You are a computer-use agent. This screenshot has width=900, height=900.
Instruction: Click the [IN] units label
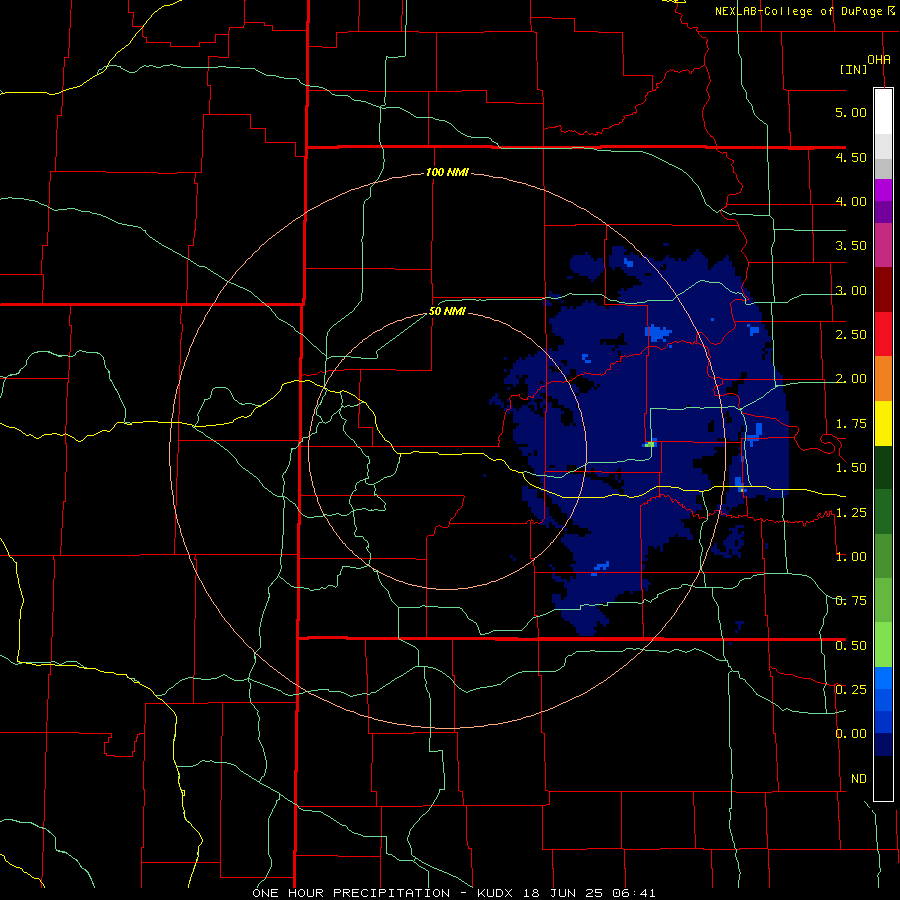pos(853,69)
